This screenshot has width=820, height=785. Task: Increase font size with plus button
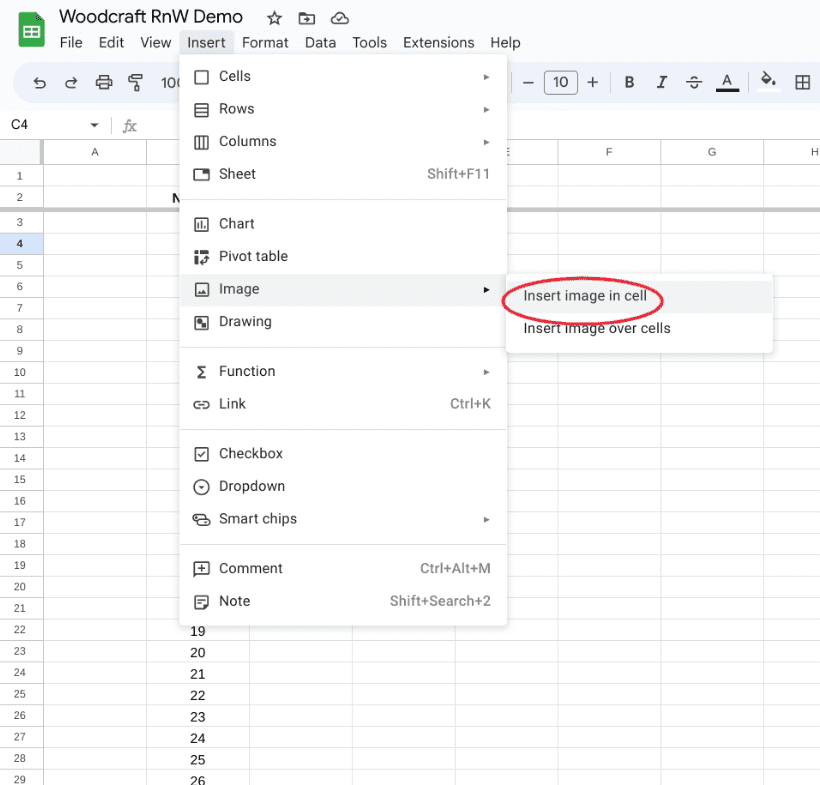(593, 82)
